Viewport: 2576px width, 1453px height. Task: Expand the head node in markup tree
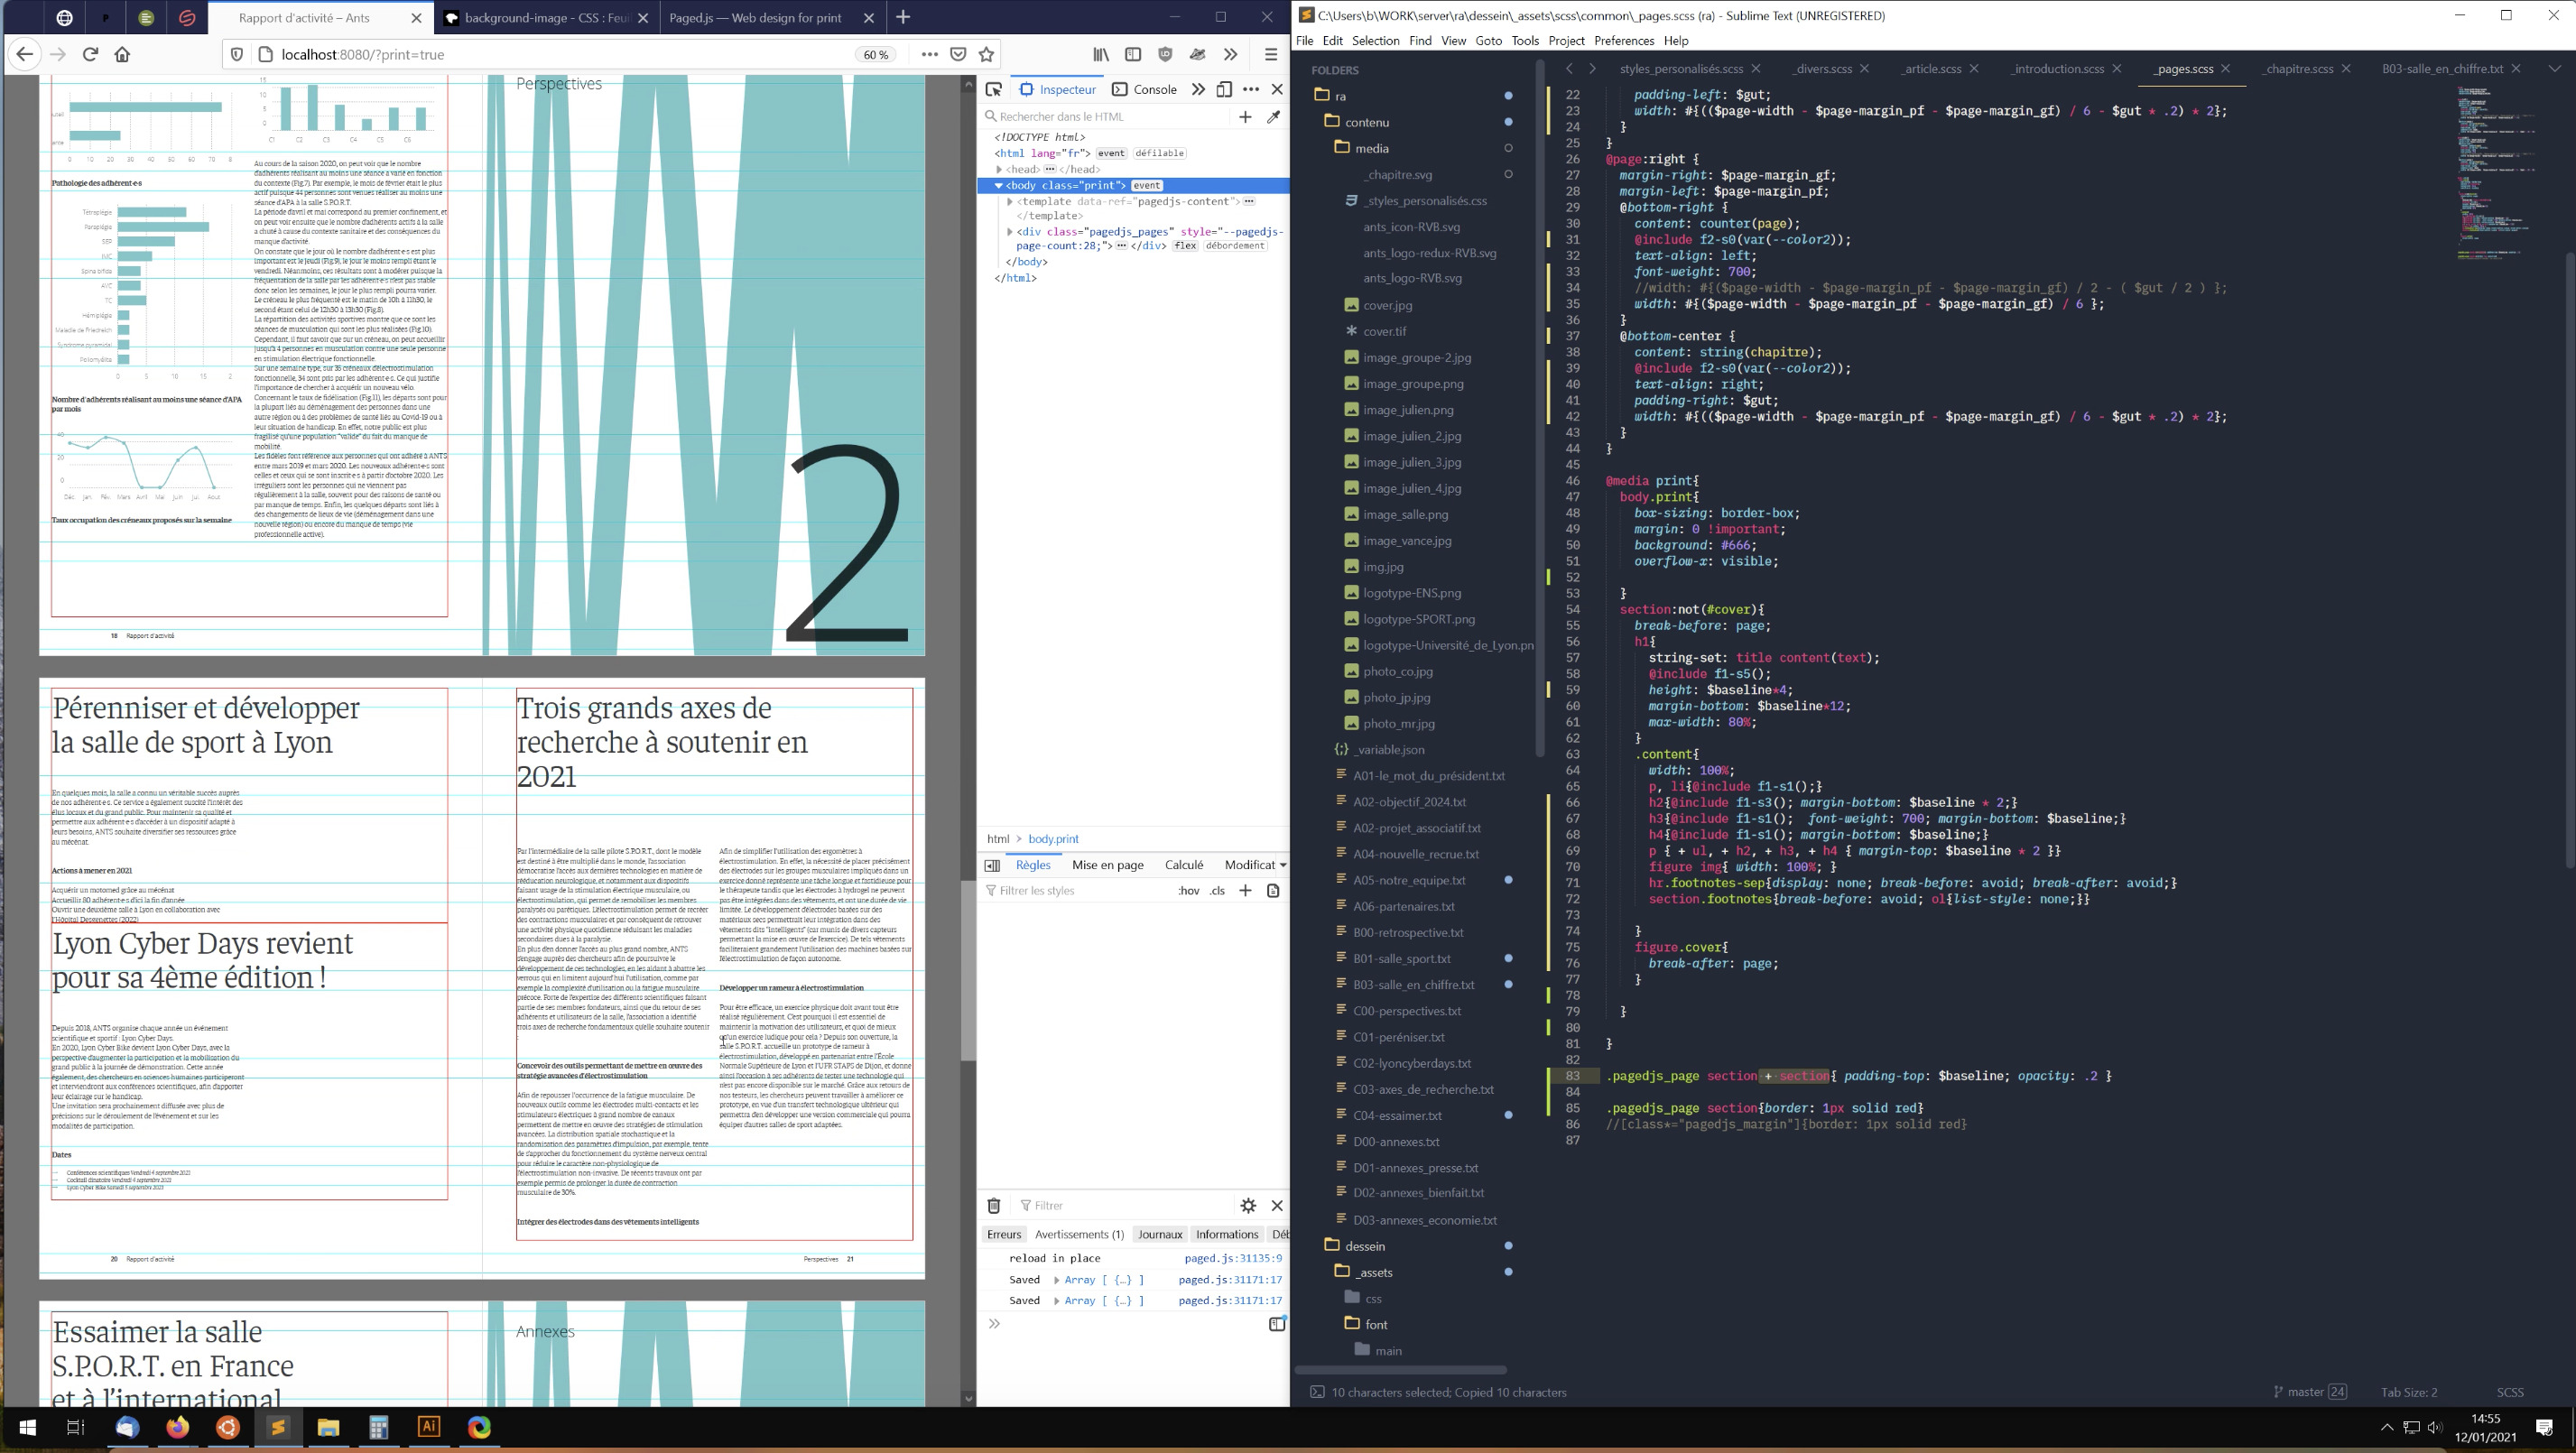(998, 169)
